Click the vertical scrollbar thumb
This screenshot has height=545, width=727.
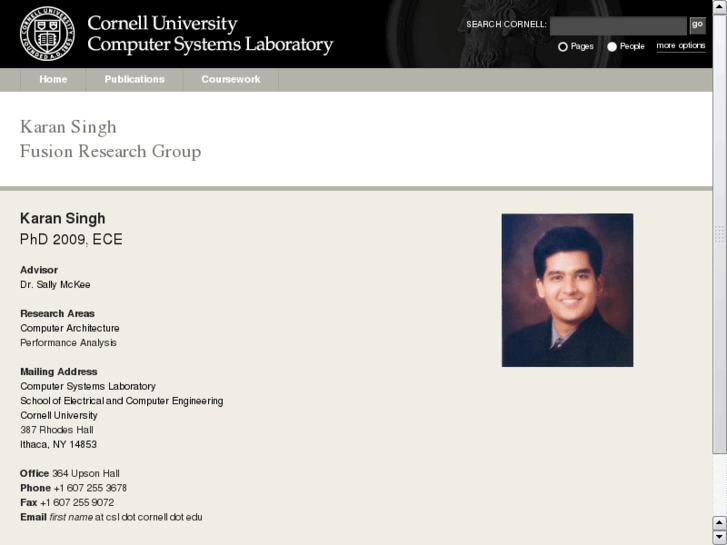(x=719, y=234)
